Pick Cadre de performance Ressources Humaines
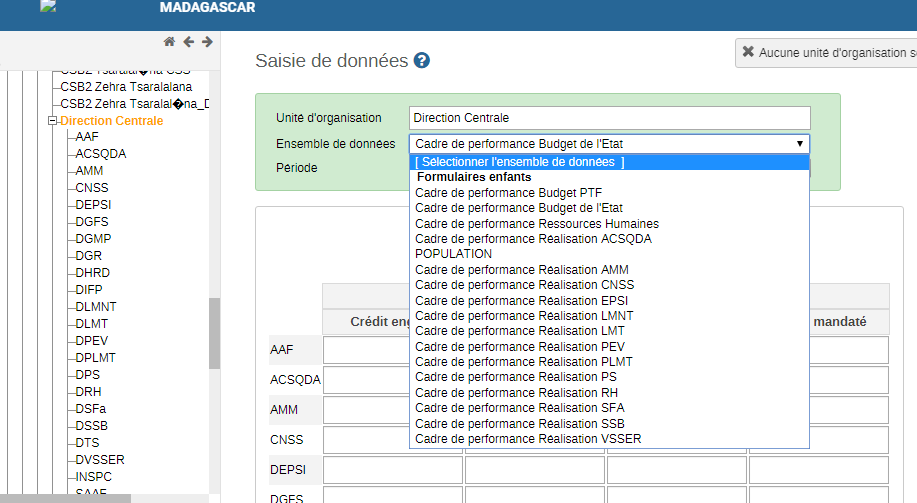The width and height of the screenshot is (917, 503). pos(537,224)
